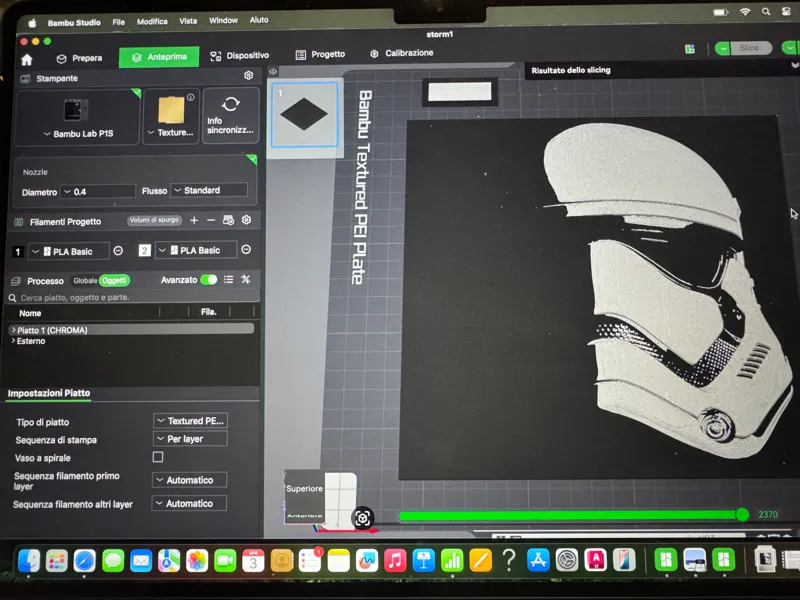The height and width of the screenshot is (600, 800).
Task: Switch to the Dispositivo tab
Action: point(239,56)
